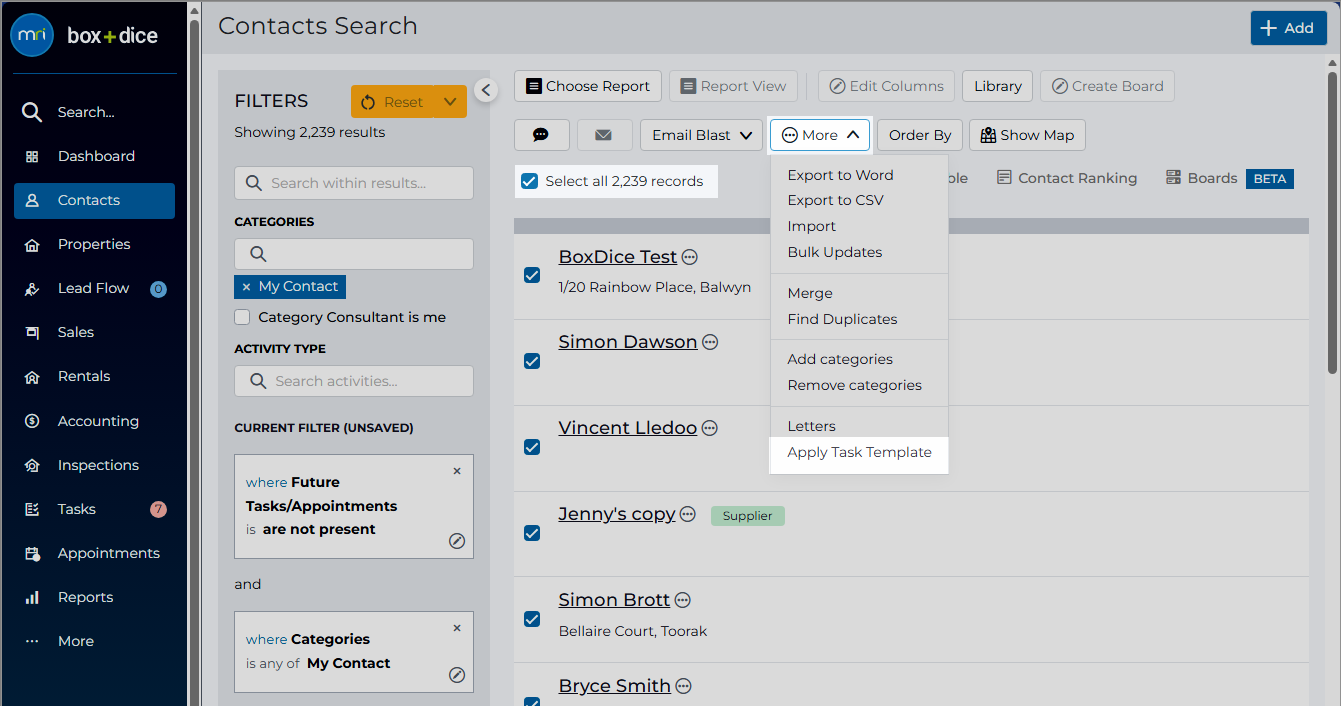Edit the Categories filter condition
Image resolution: width=1341 pixels, height=706 pixels.
click(x=457, y=675)
